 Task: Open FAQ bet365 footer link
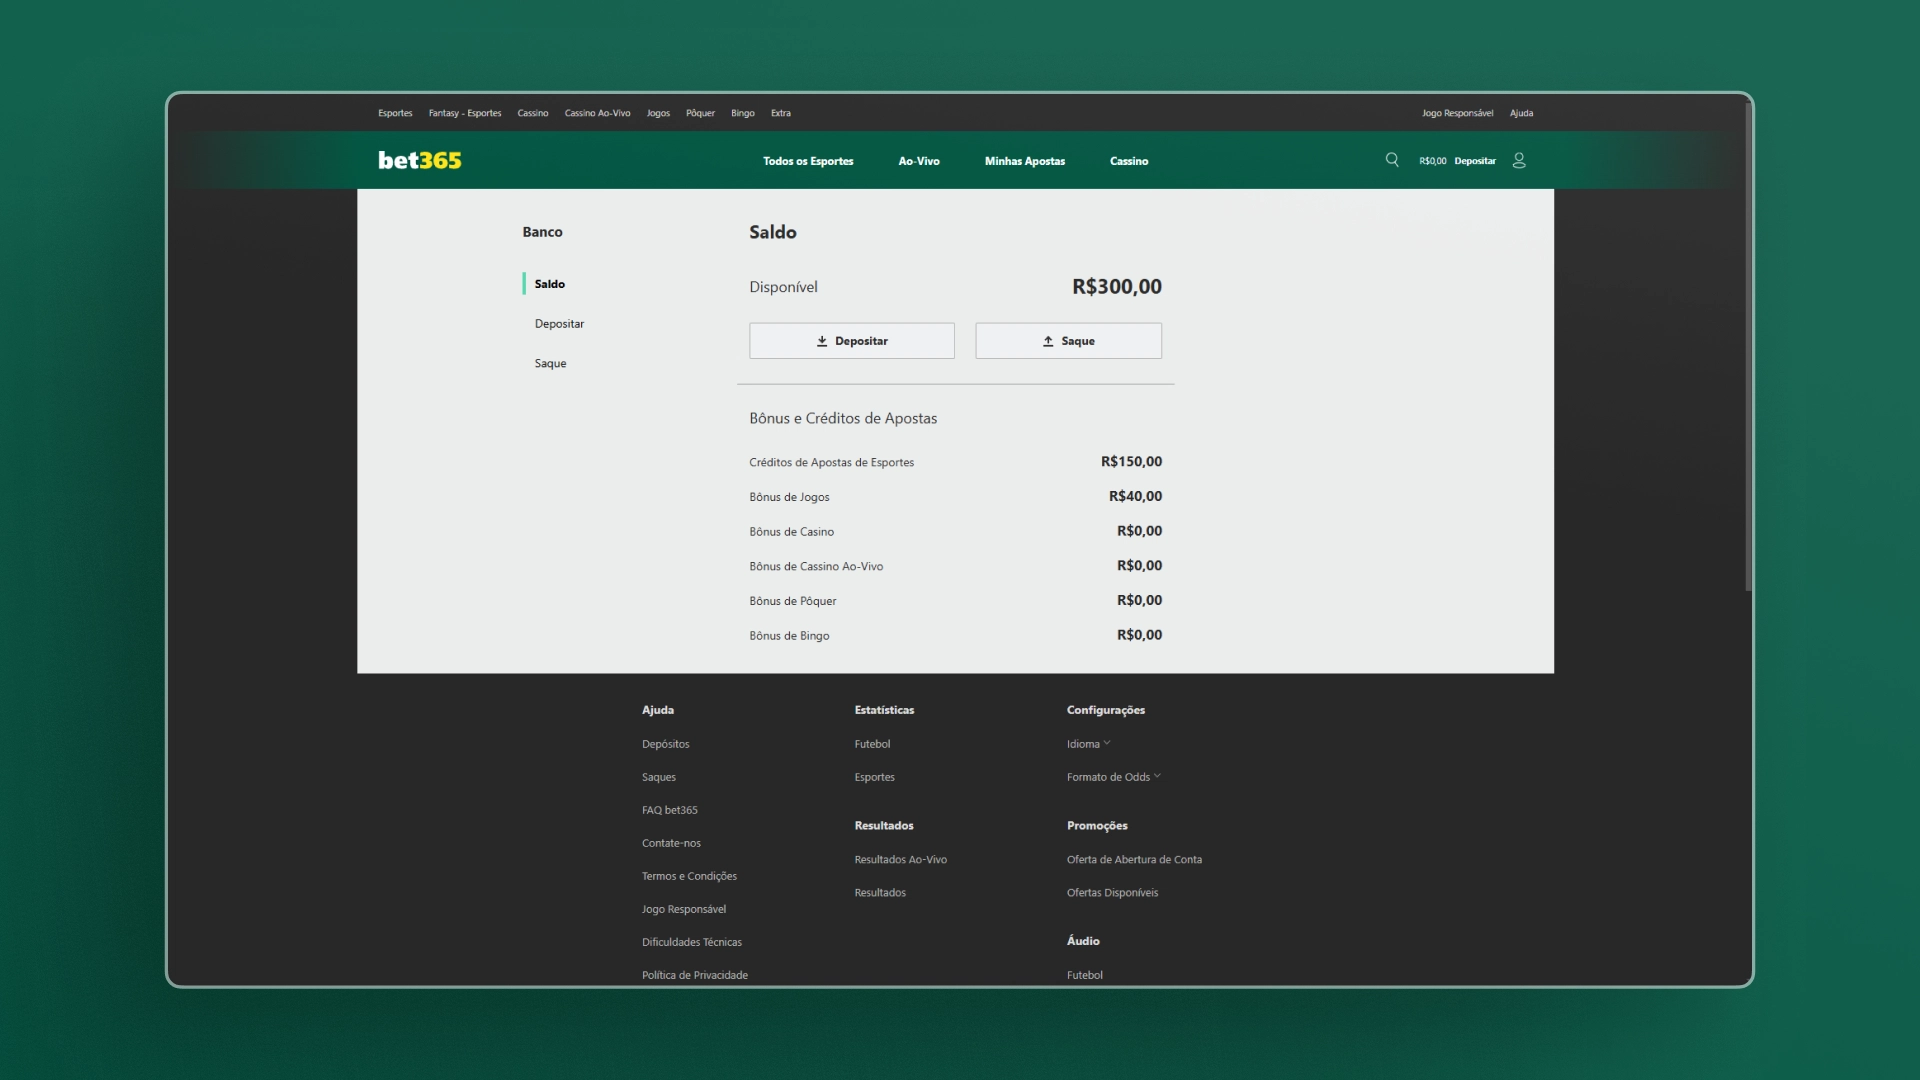click(670, 810)
